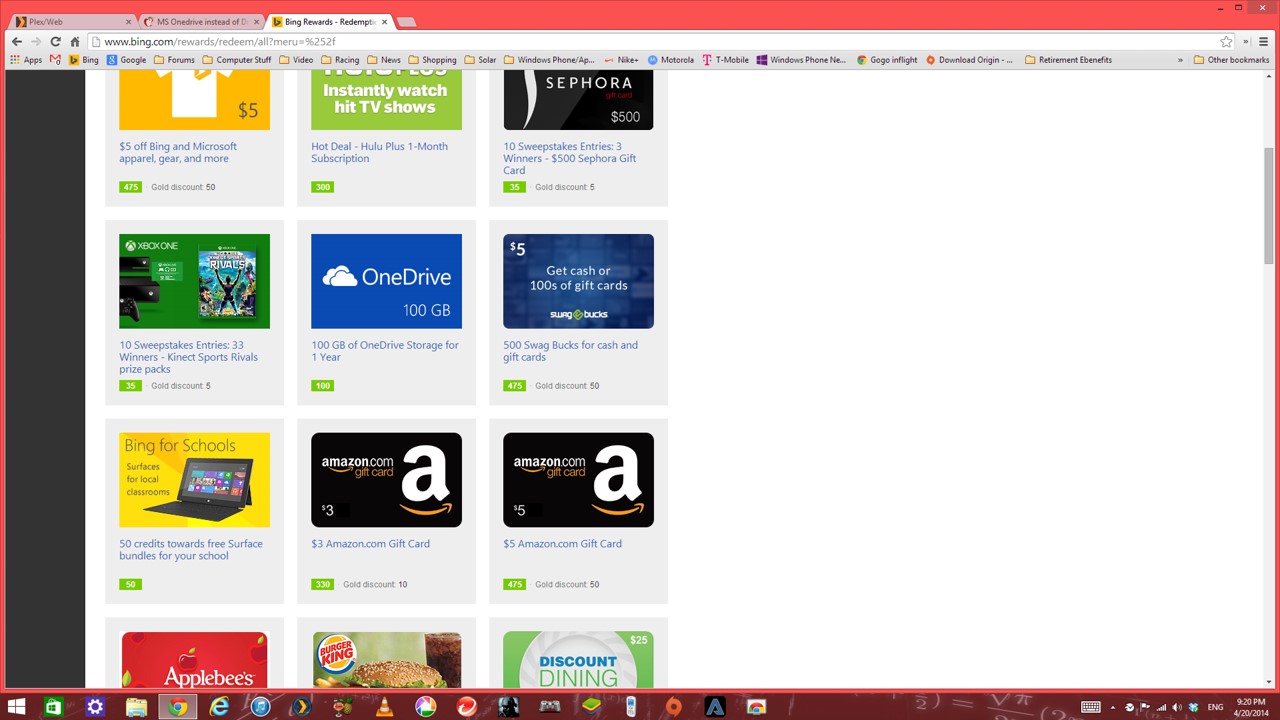
Task: Open the Forums bookmark folder
Action: pyautogui.click(x=175, y=60)
